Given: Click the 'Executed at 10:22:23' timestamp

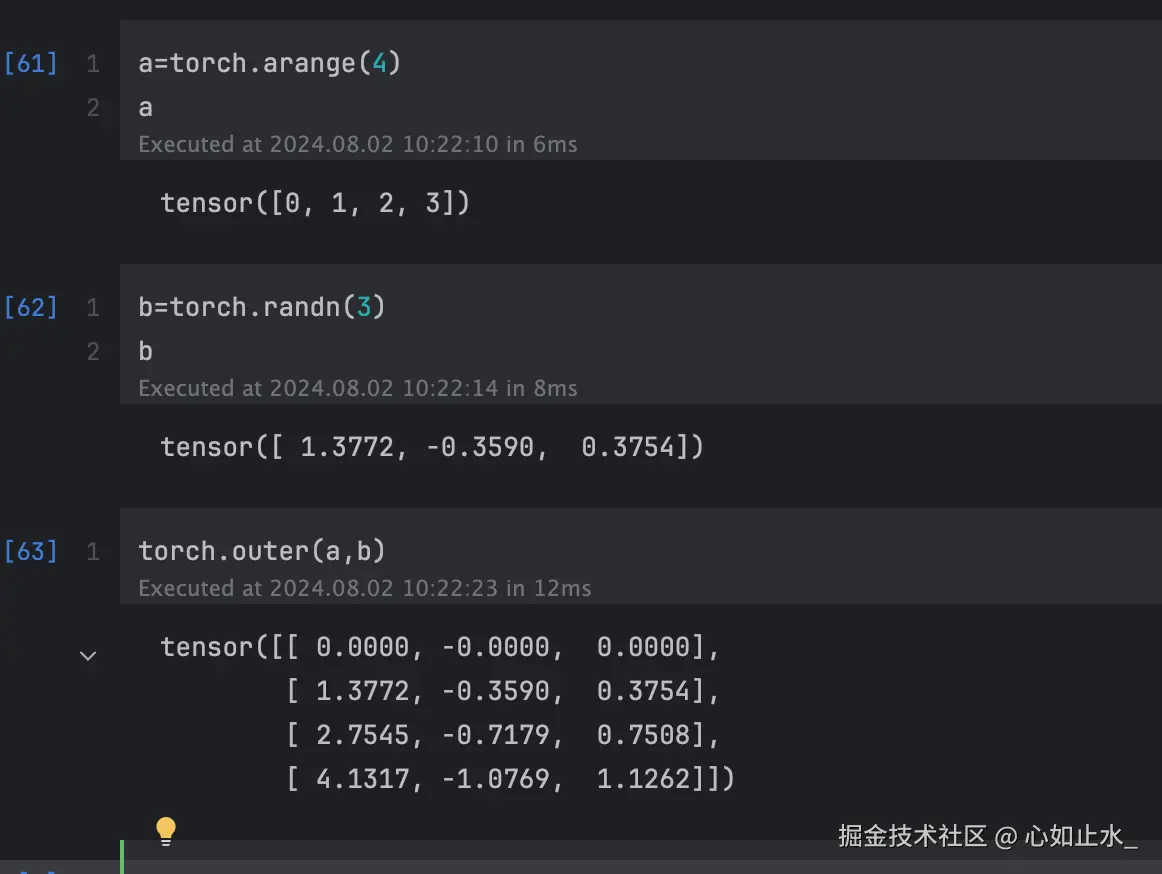Looking at the screenshot, I should click(364, 588).
